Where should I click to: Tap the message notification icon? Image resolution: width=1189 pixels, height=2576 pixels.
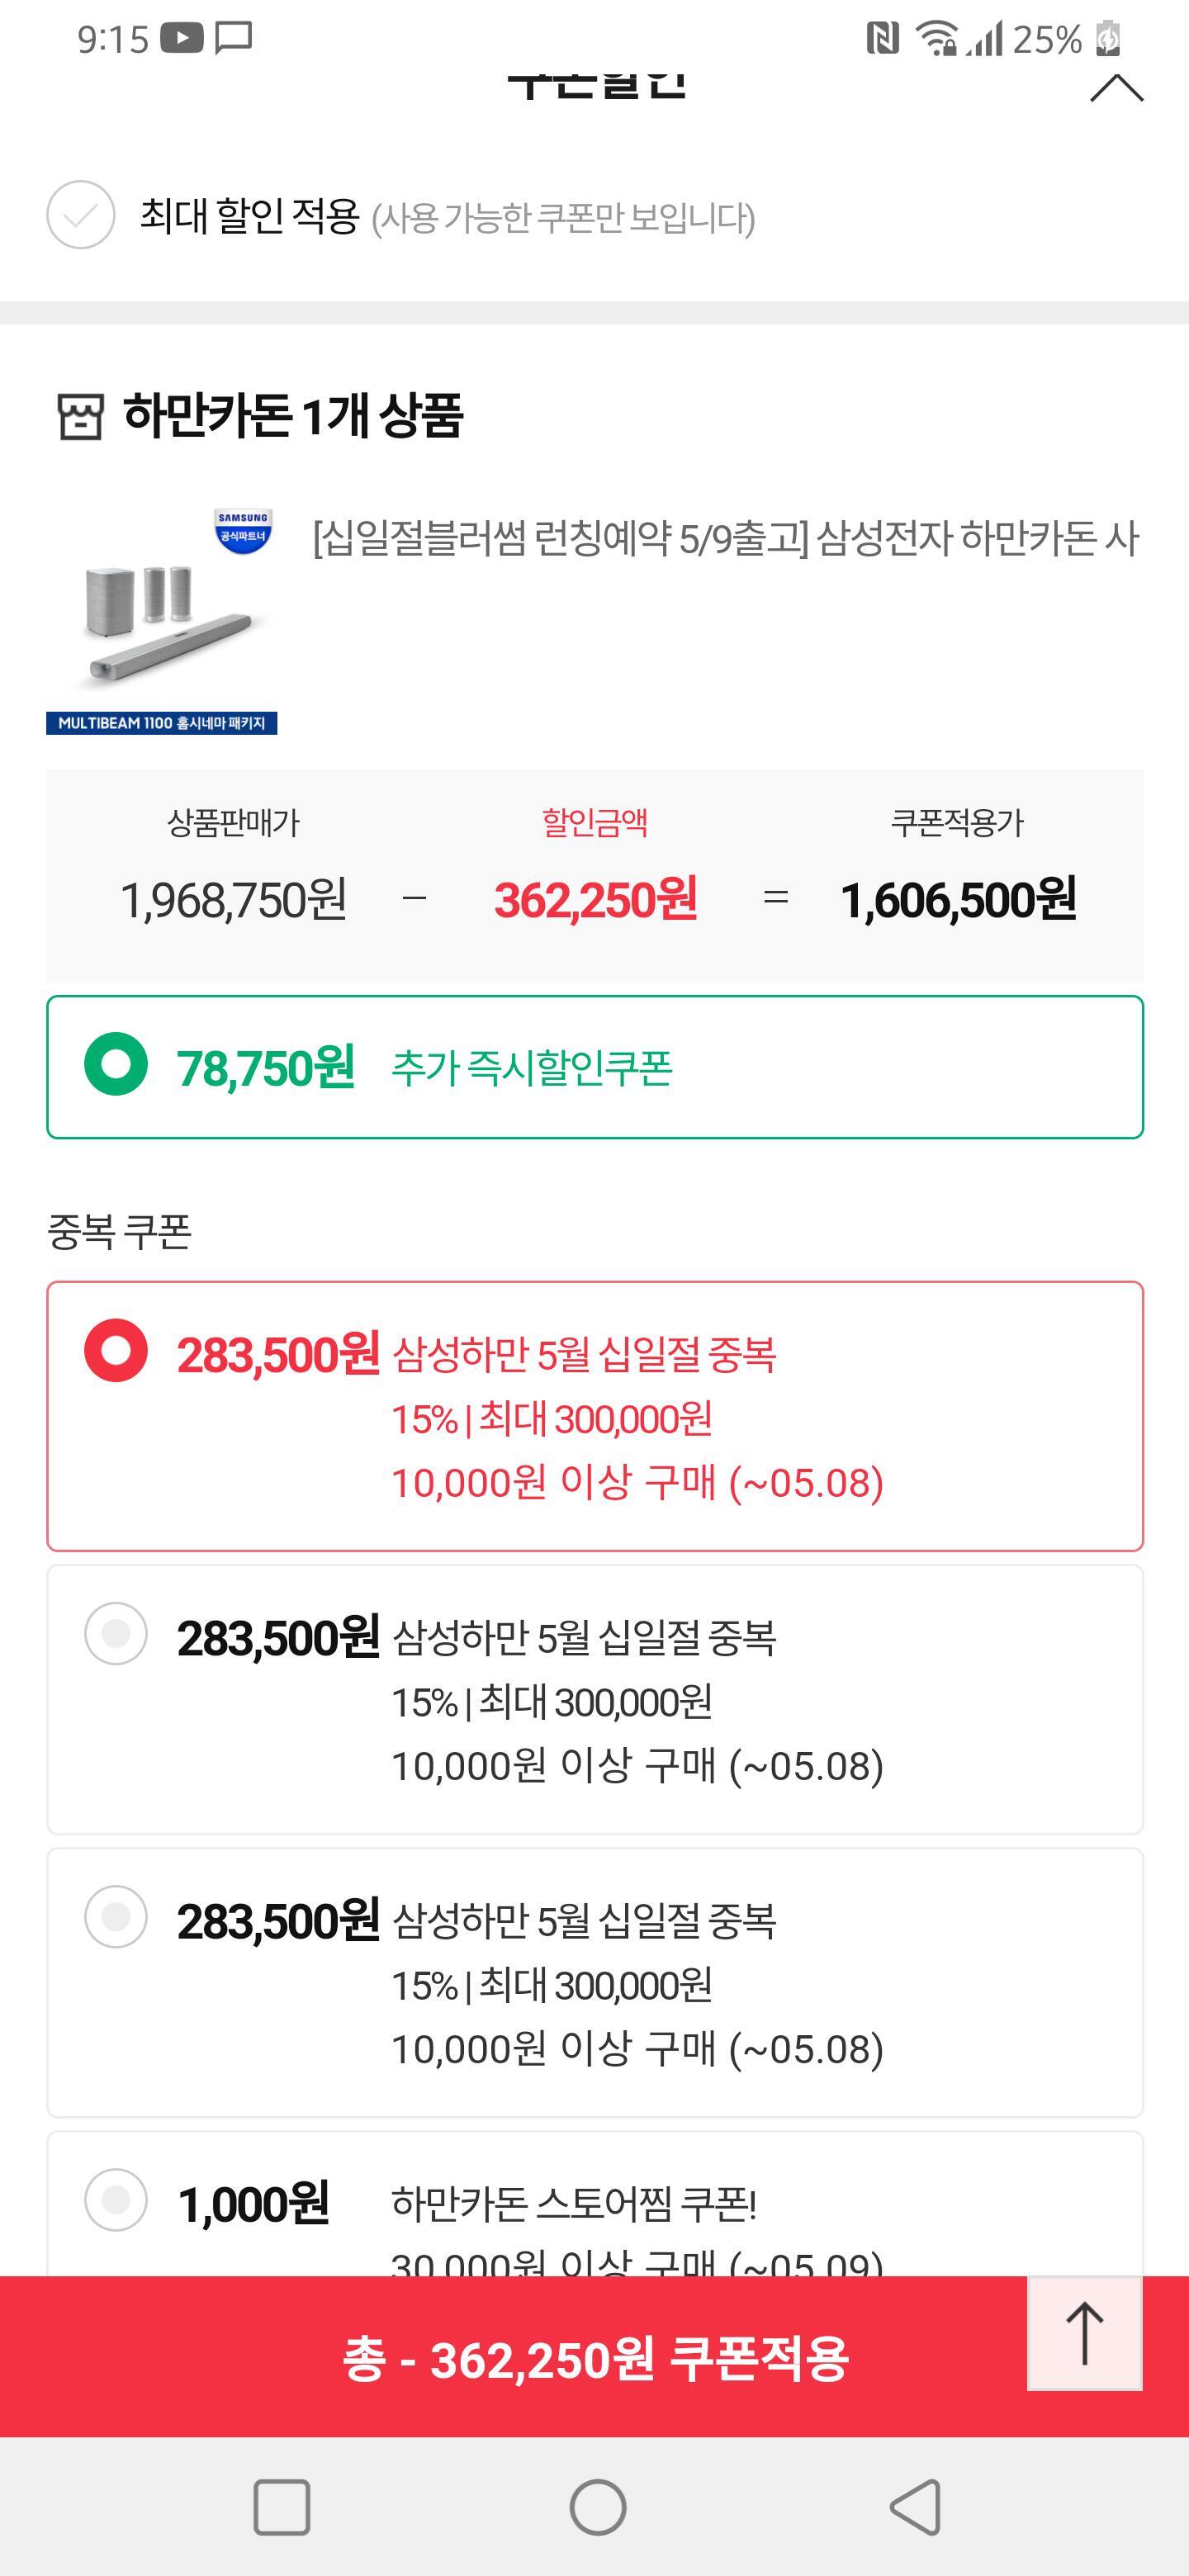pyautogui.click(x=234, y=38)
